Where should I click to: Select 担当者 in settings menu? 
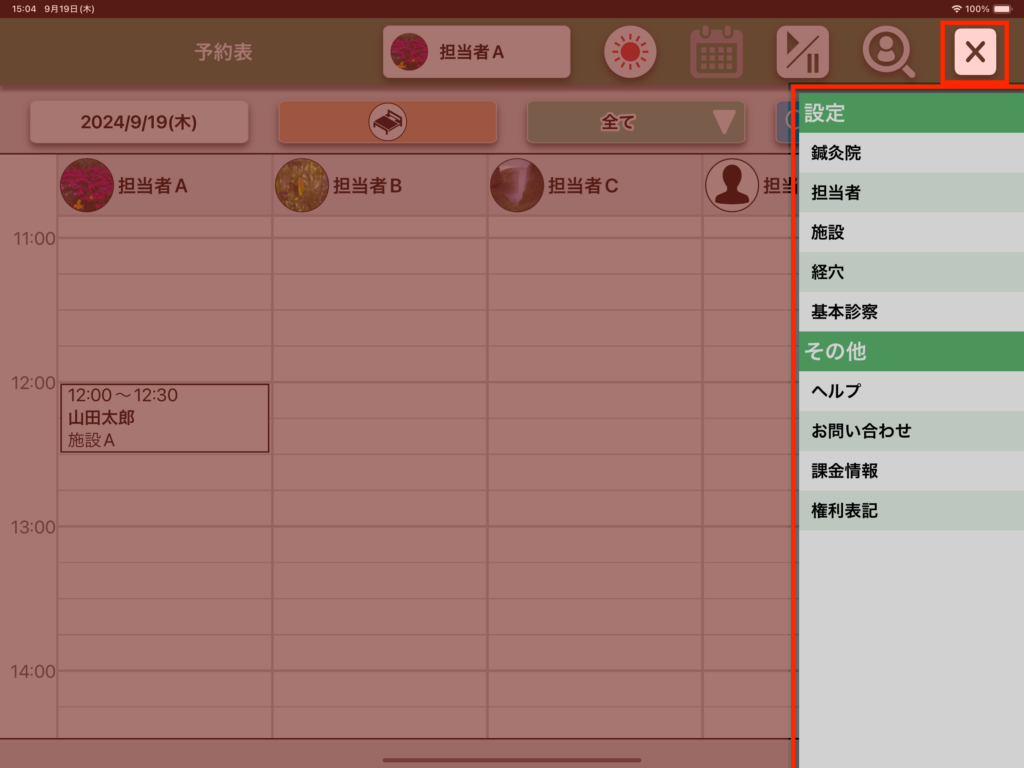pyautogui.click(x=910, y=192)
